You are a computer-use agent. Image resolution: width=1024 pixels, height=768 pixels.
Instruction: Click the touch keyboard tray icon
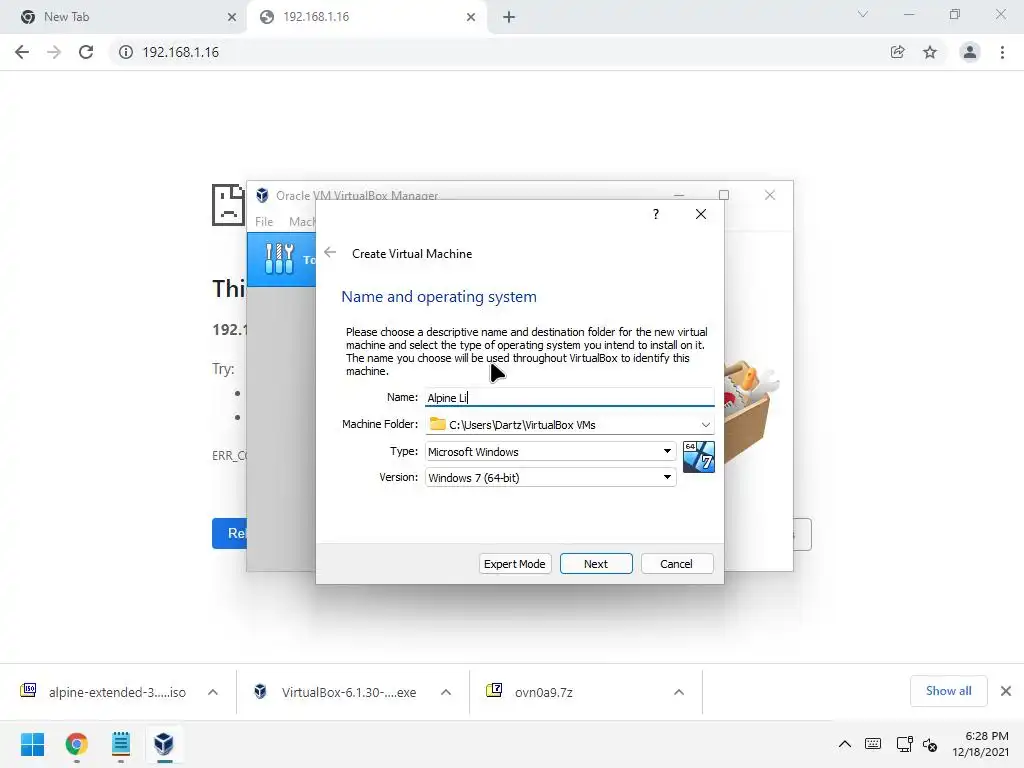873,744
